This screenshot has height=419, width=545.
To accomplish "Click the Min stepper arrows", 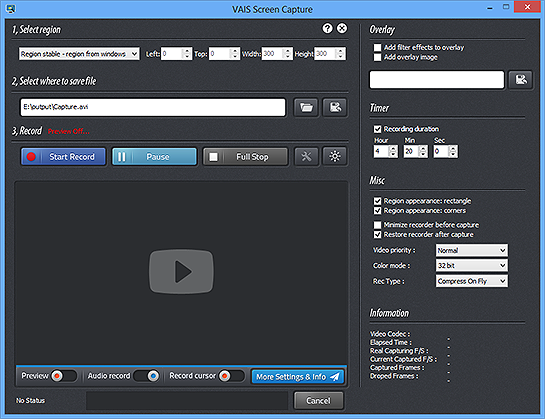I will (423, 151).
